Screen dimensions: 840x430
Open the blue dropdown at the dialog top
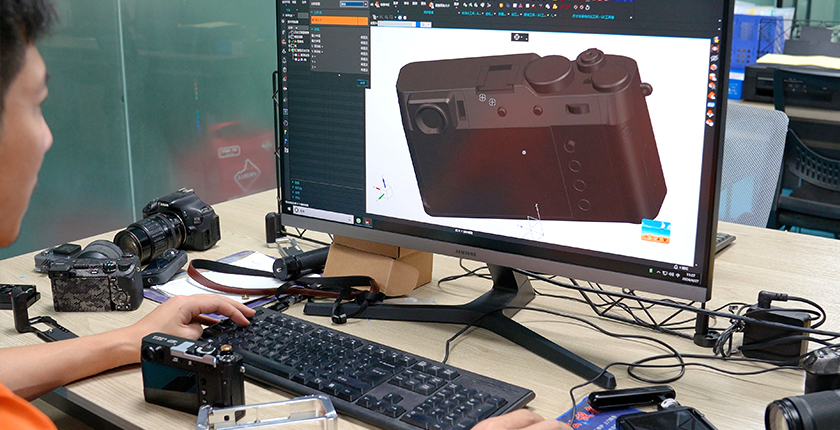[x=354, y=4]
